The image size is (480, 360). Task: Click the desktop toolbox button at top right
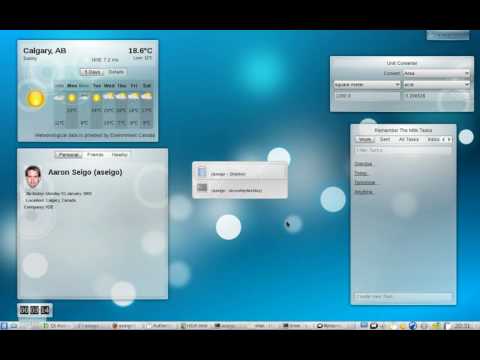(x=448, y=35)
